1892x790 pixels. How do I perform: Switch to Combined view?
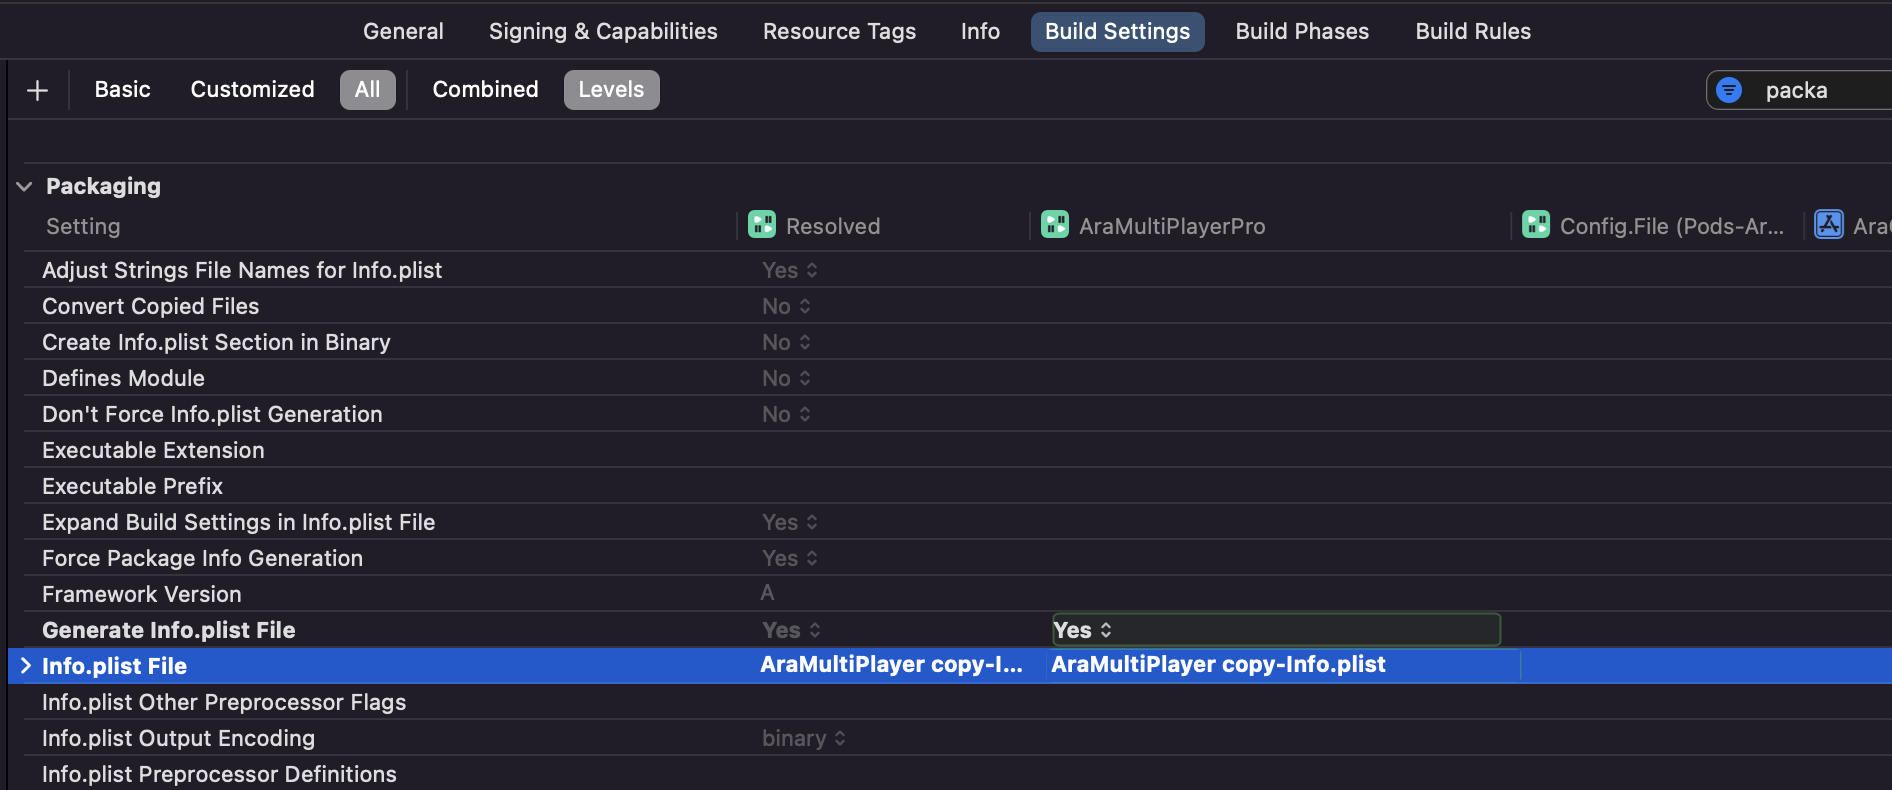pos(485,89)
